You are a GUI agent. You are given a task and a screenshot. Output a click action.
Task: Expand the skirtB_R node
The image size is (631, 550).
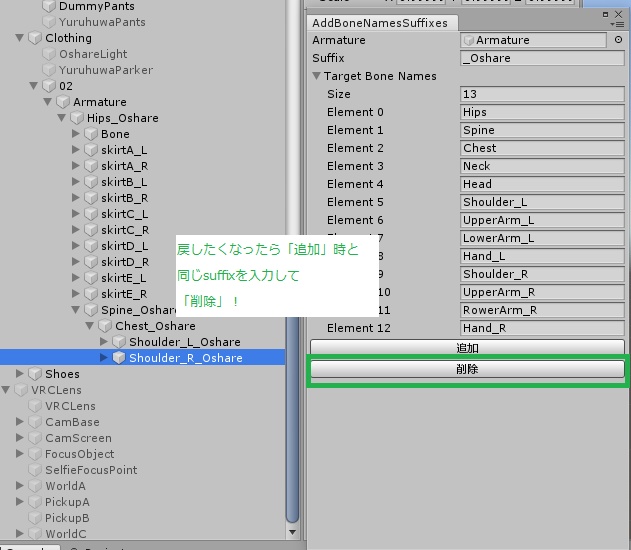pos(75,198)
